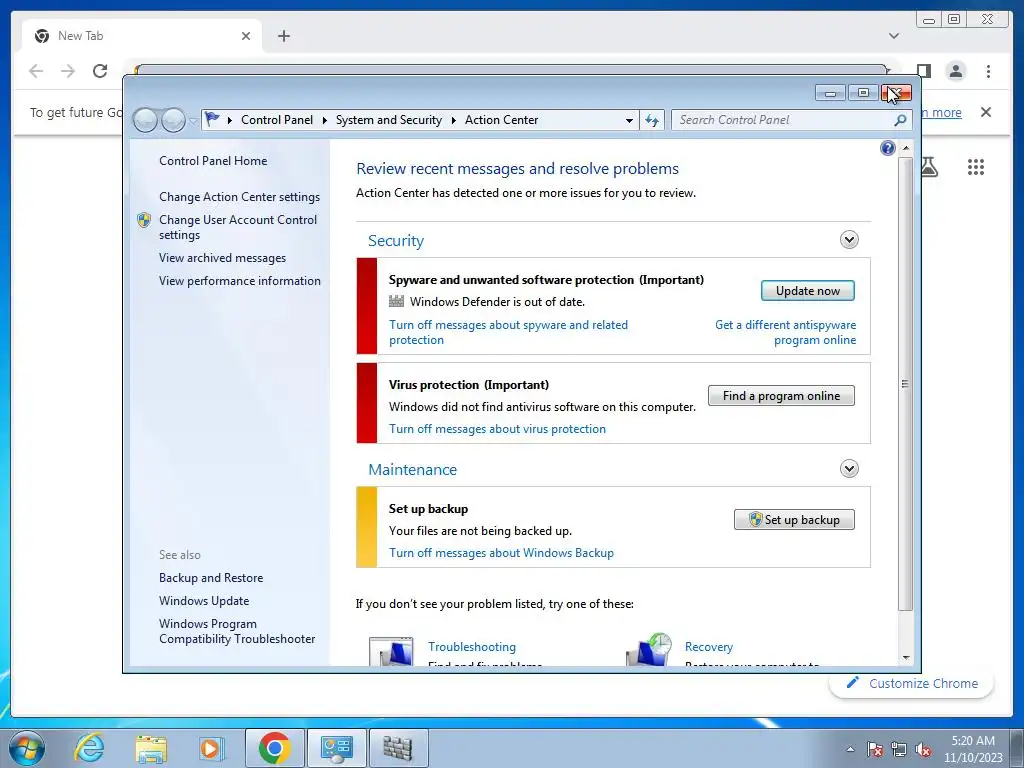Open Windows Program Compatibility Troubleshooter

click(x=237, y=632)
